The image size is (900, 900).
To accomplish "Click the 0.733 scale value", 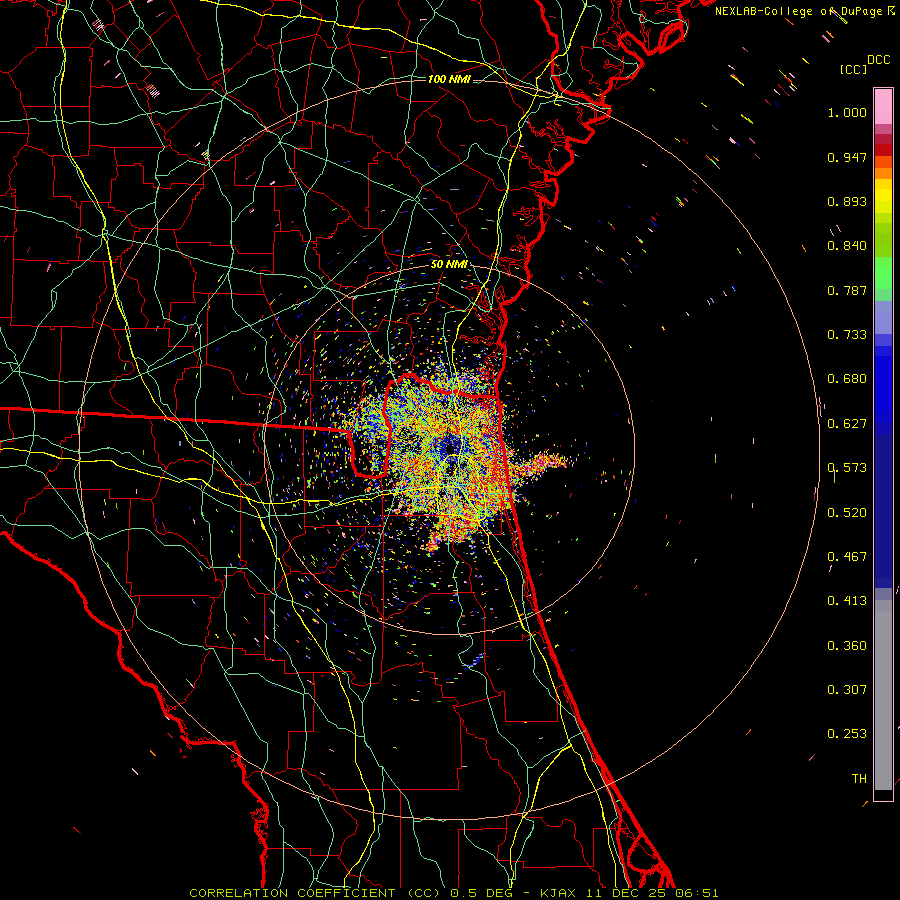I will click(x=847, y=335).
